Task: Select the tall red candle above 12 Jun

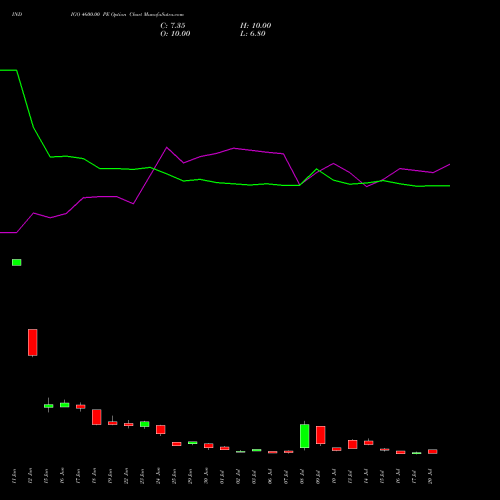Action: [33, 342]
